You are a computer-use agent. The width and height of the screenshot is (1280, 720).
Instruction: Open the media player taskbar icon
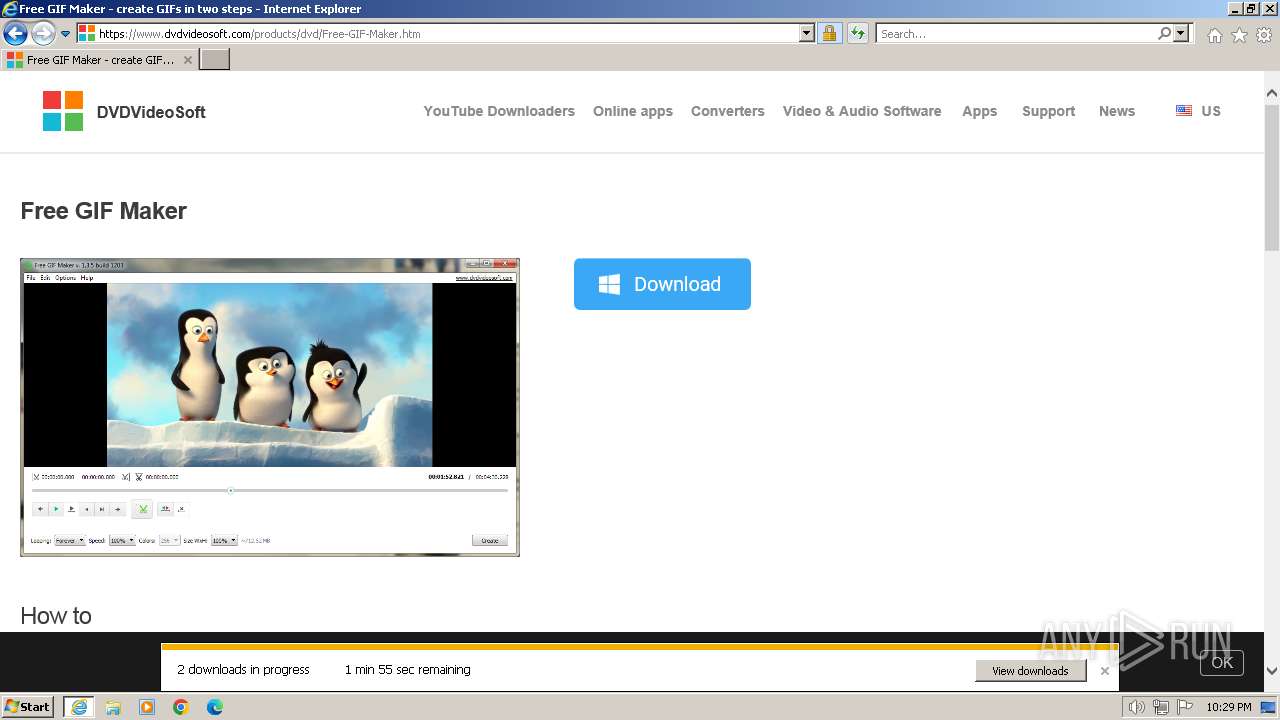click(x=147, y=707)
